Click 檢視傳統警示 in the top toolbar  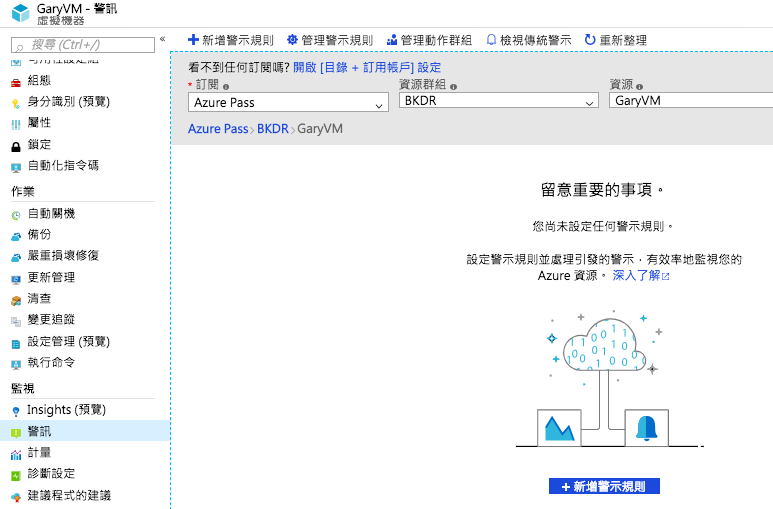[529, 40]
